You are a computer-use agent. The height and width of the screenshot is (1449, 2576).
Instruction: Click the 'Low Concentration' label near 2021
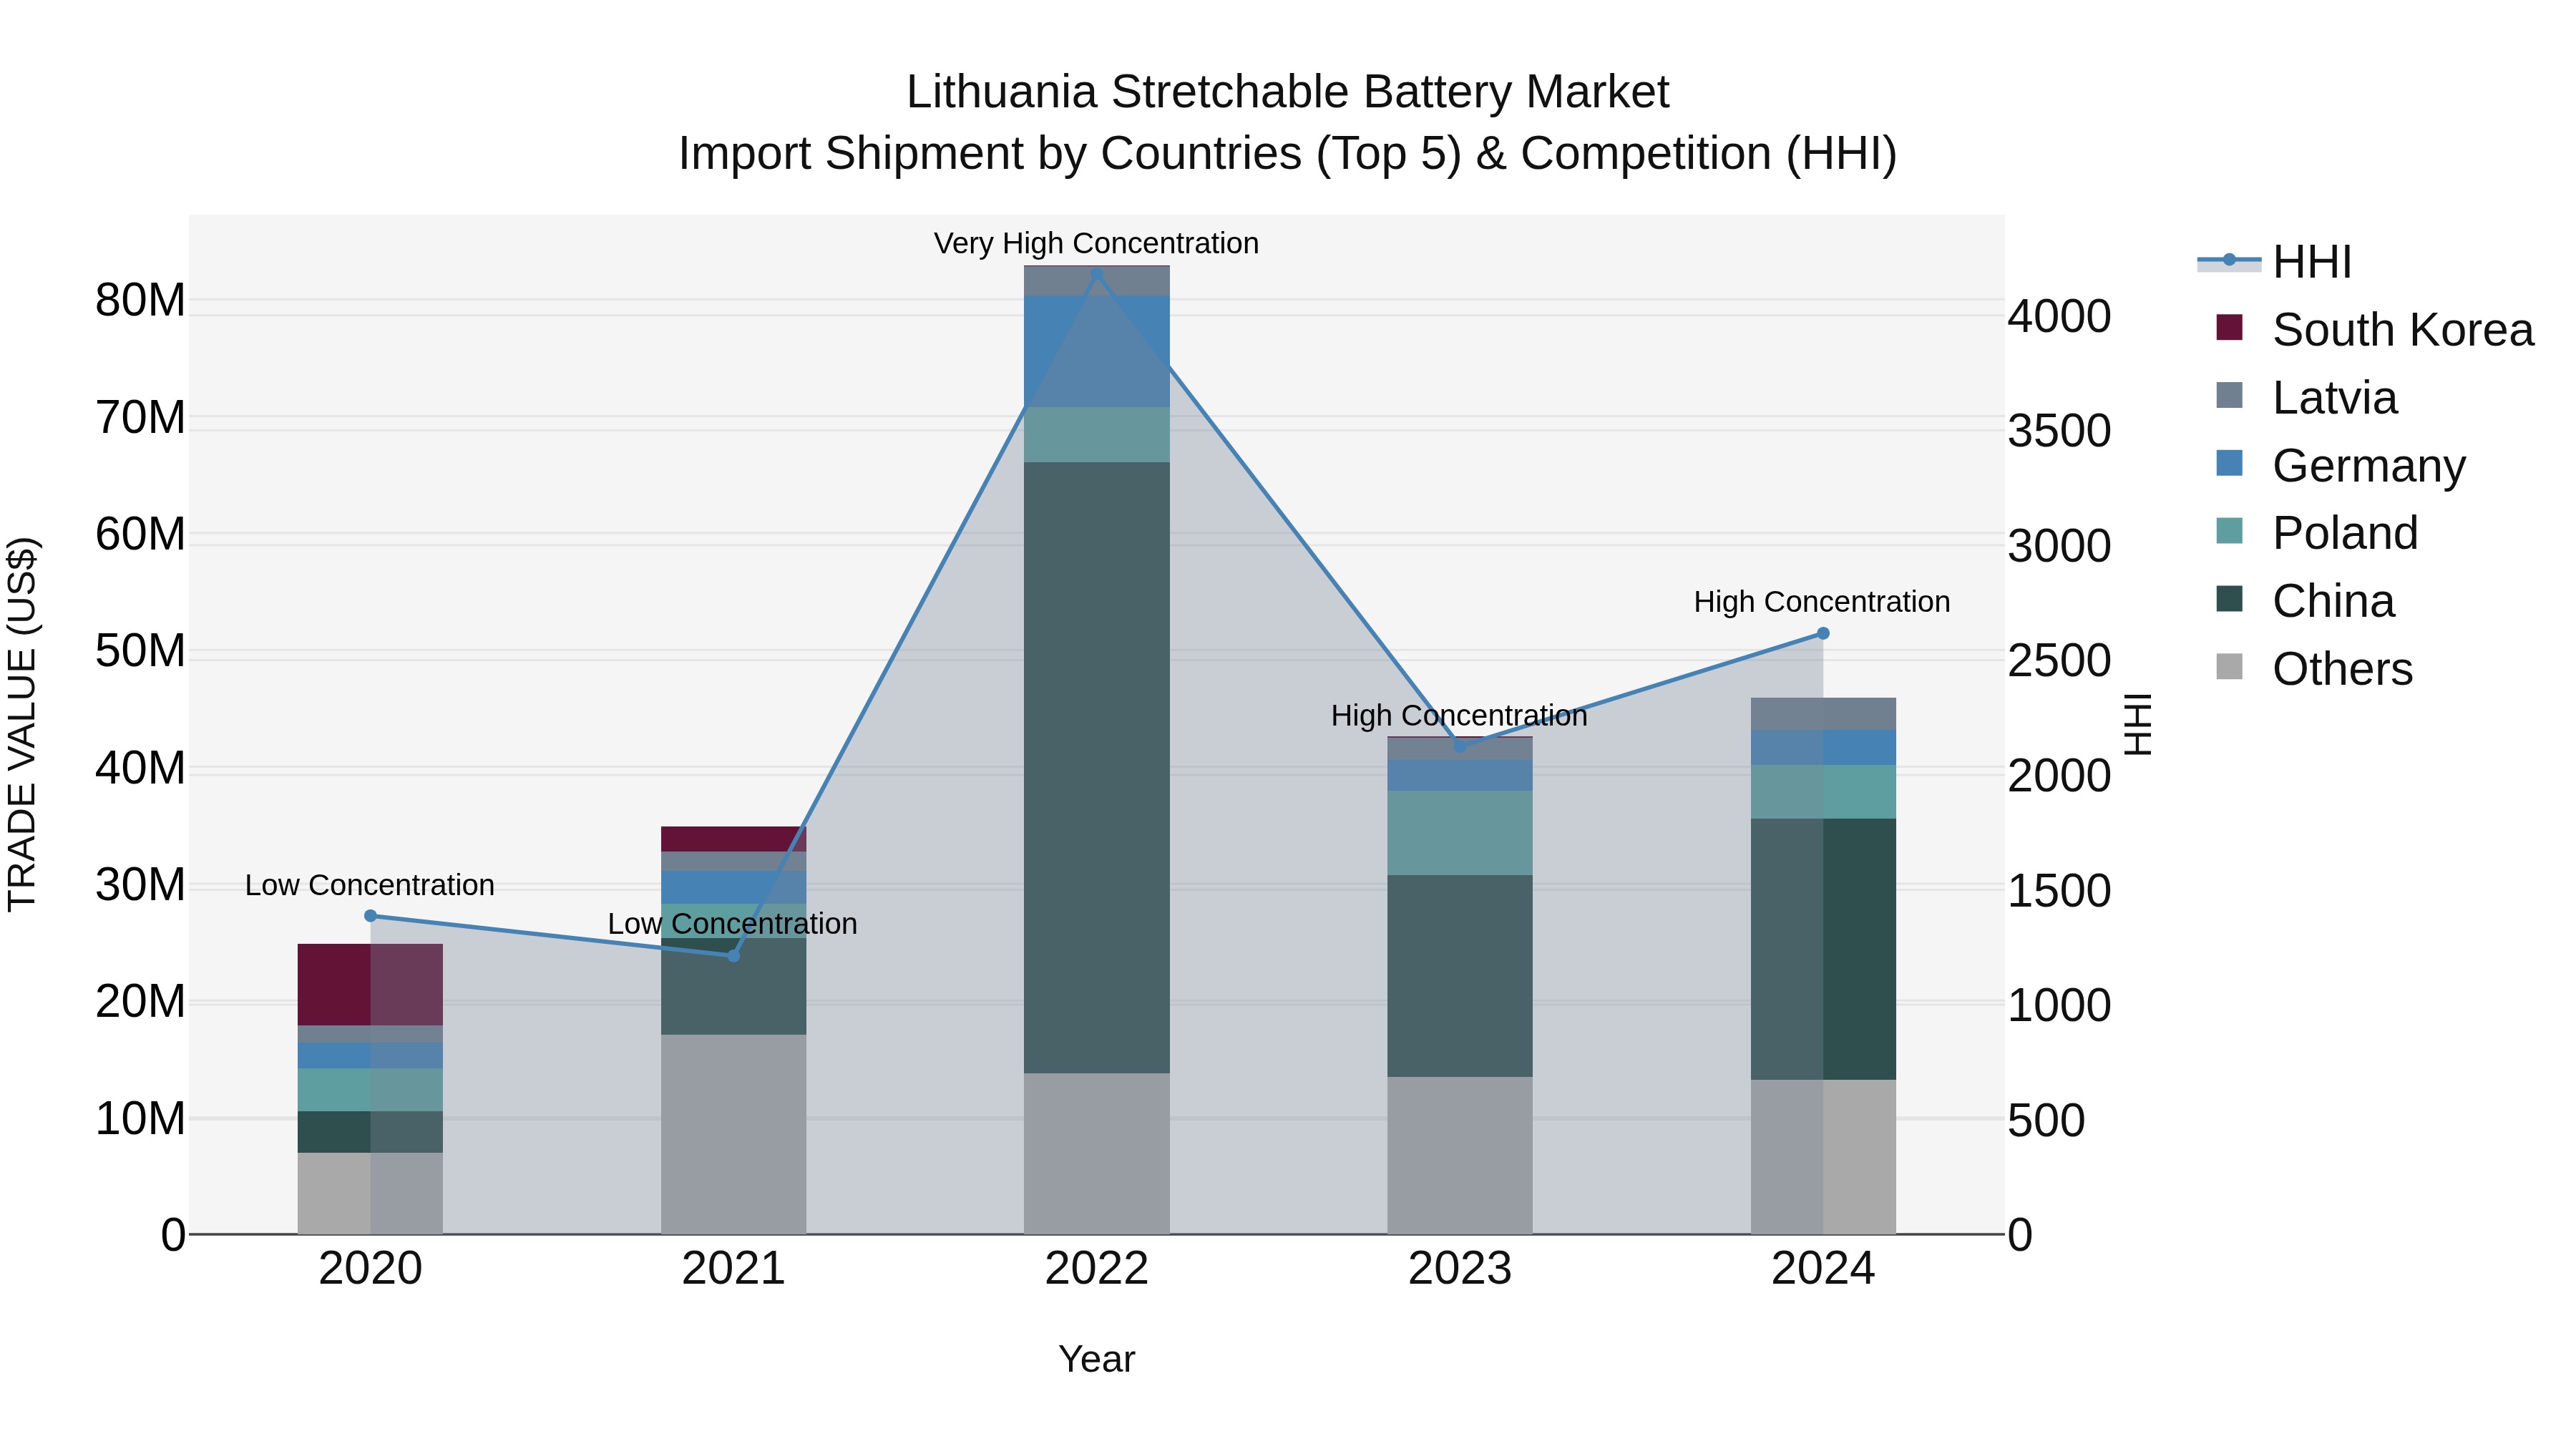[733, 924]
